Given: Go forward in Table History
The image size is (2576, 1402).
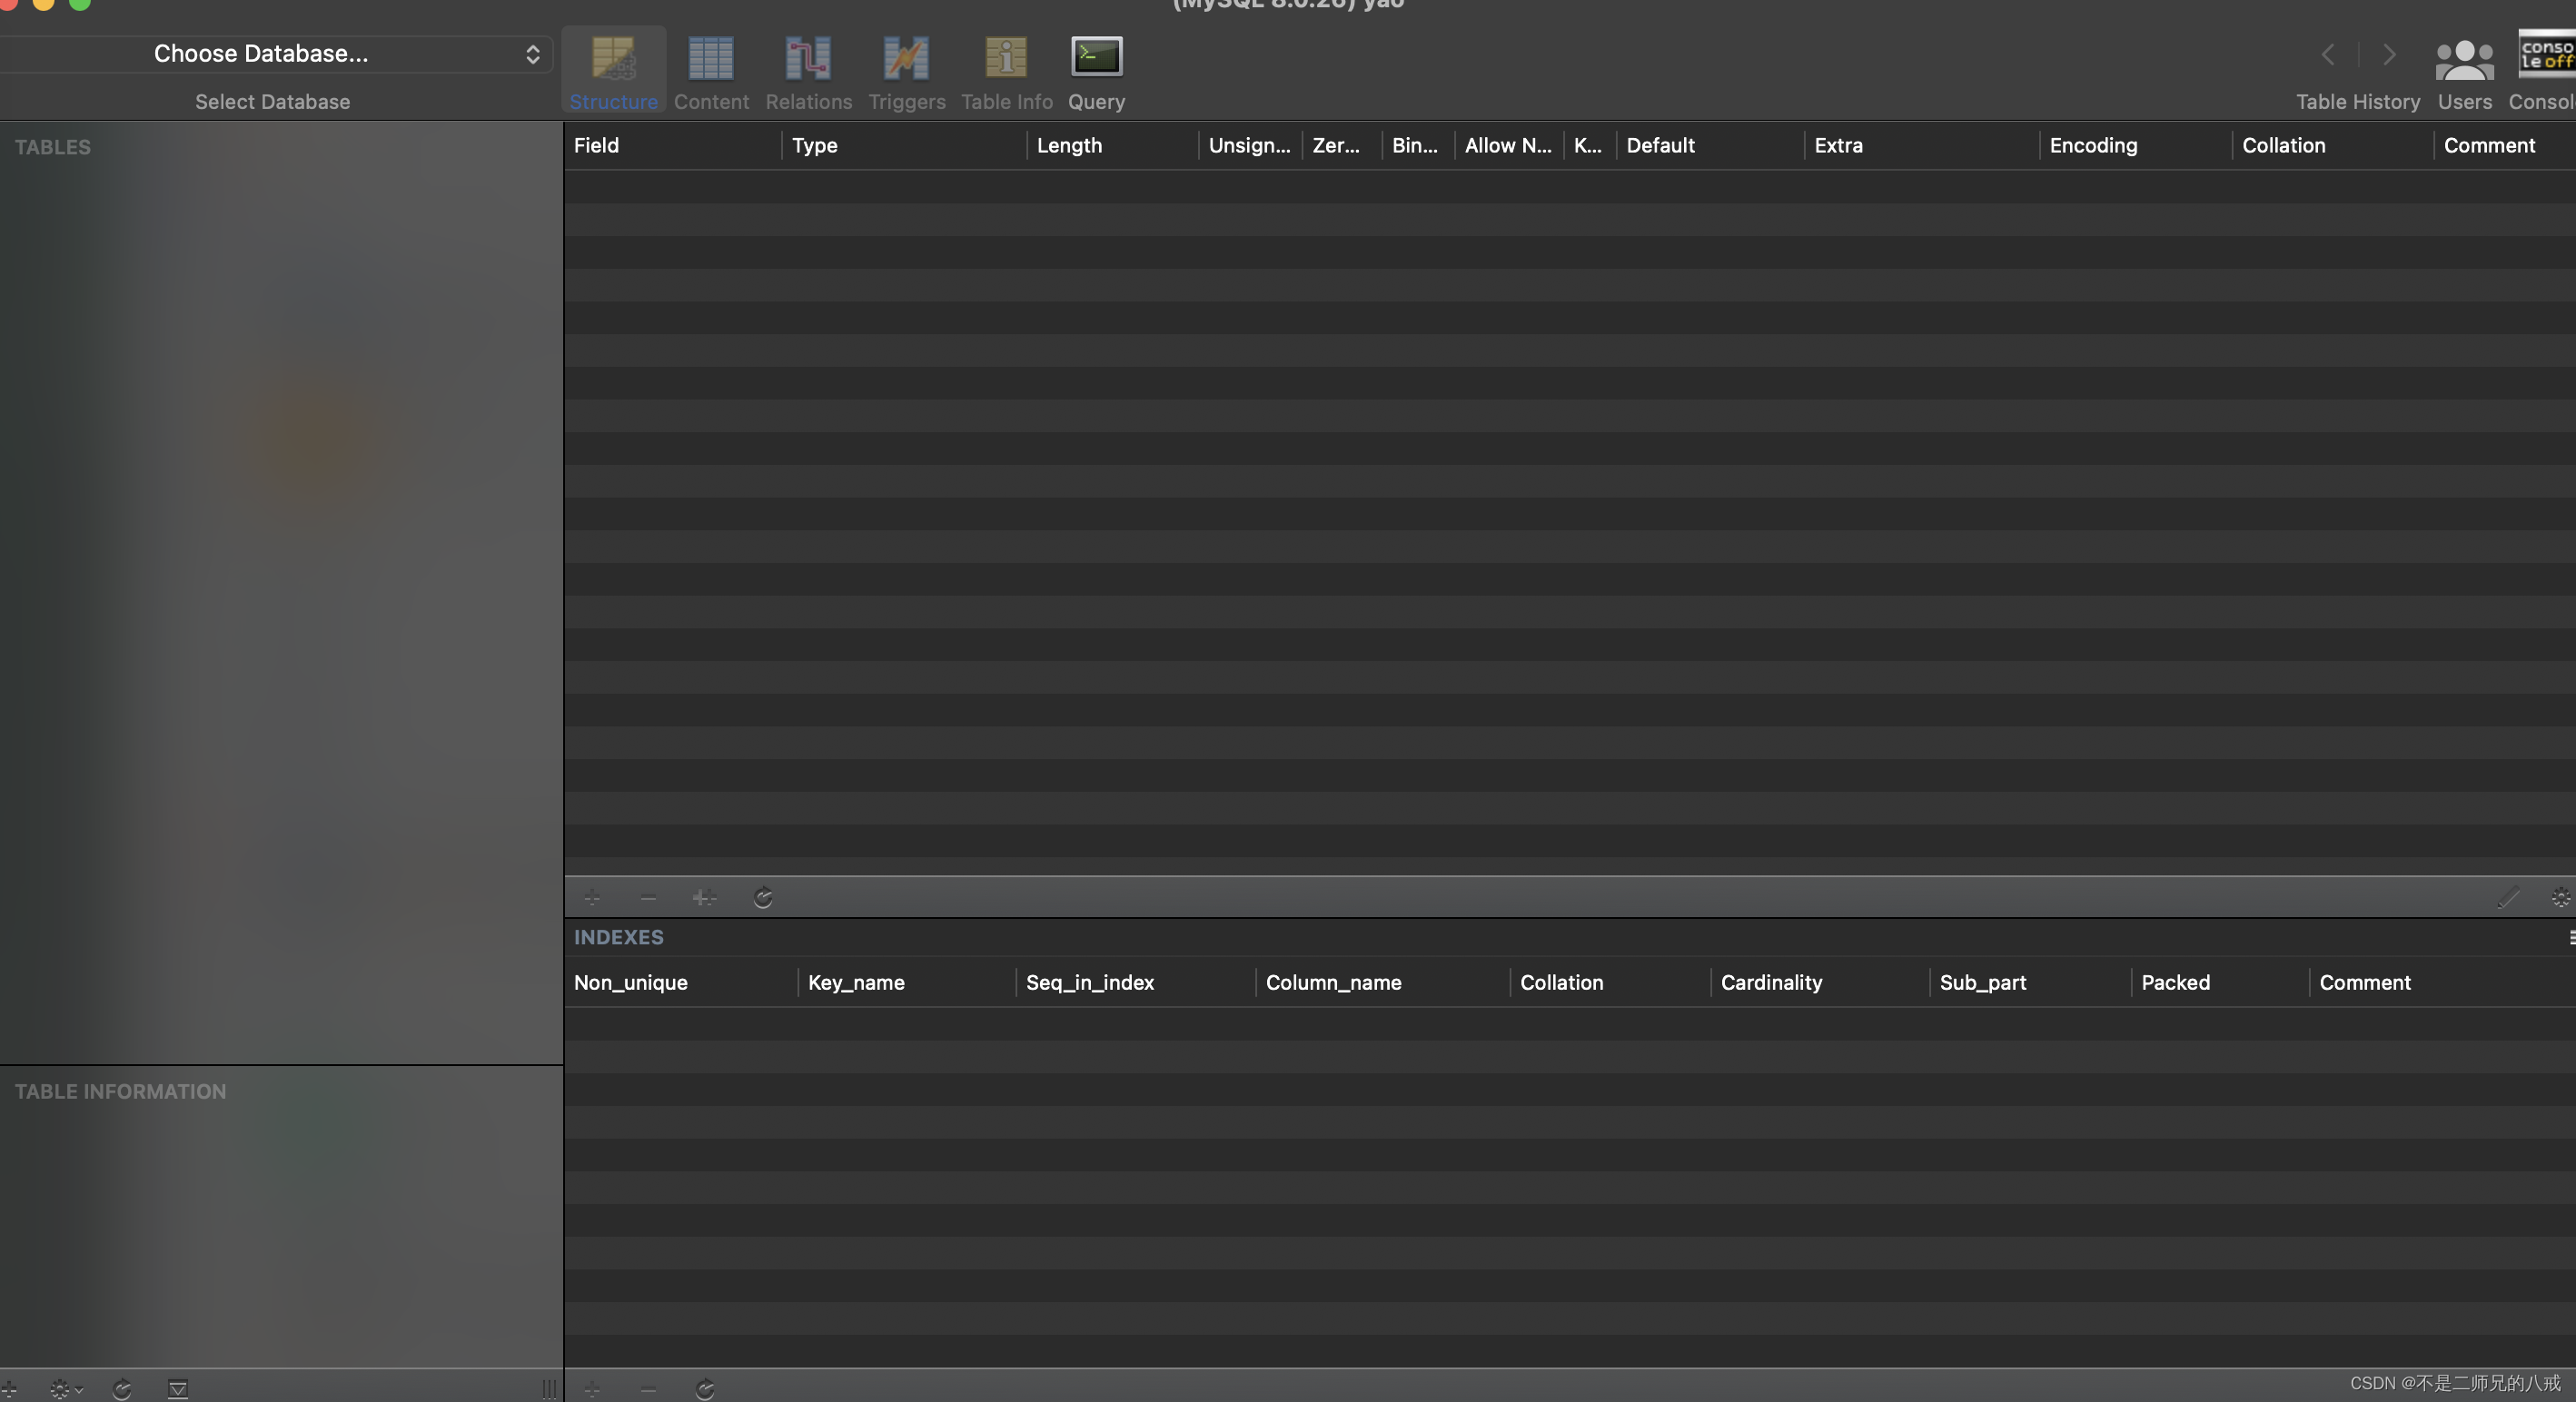Looking at the screenshot, I should pos(2389,55).
